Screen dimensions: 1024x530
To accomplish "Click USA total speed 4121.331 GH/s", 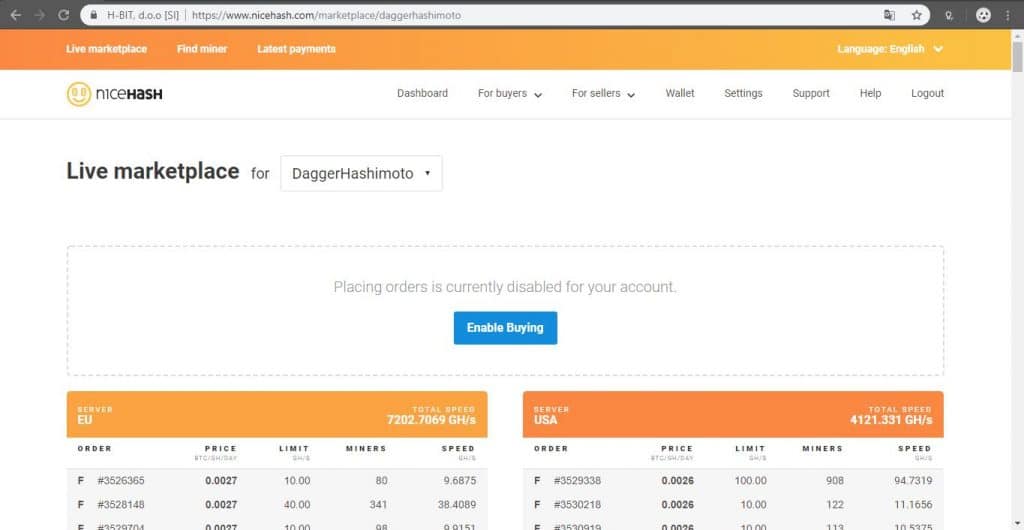I will (891, 420).
